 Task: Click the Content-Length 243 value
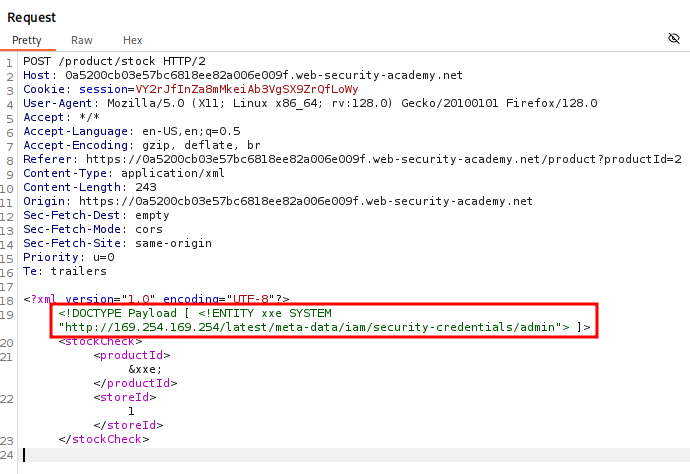(x=146, y=187)
